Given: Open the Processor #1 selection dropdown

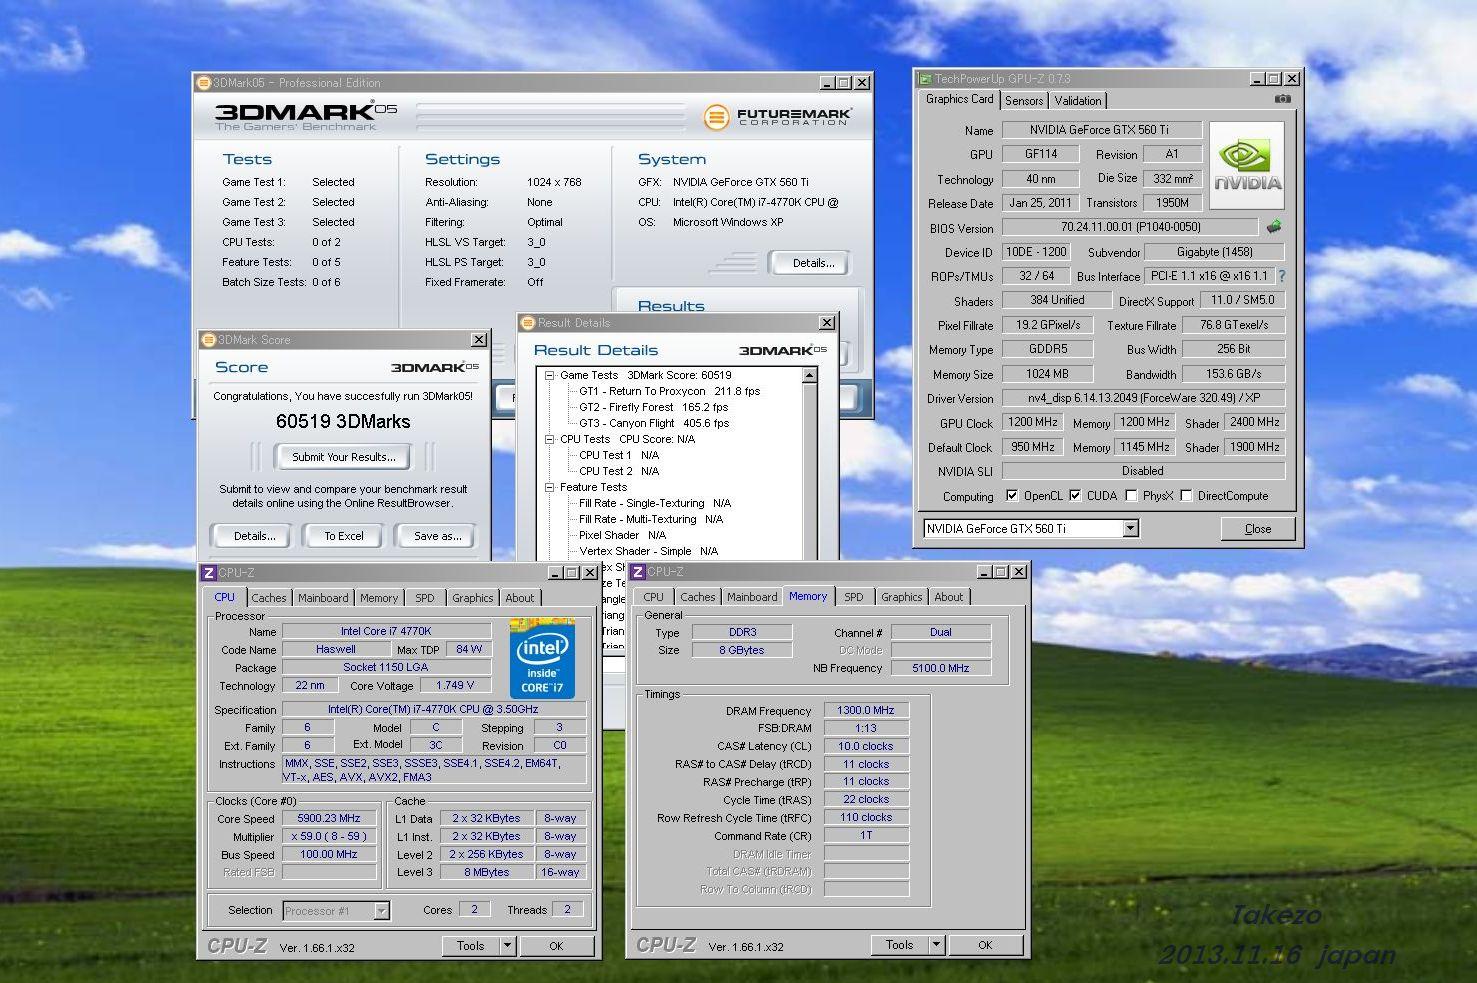Looking at the screenshot, I should pyautogui.click(x=381, y=911).
